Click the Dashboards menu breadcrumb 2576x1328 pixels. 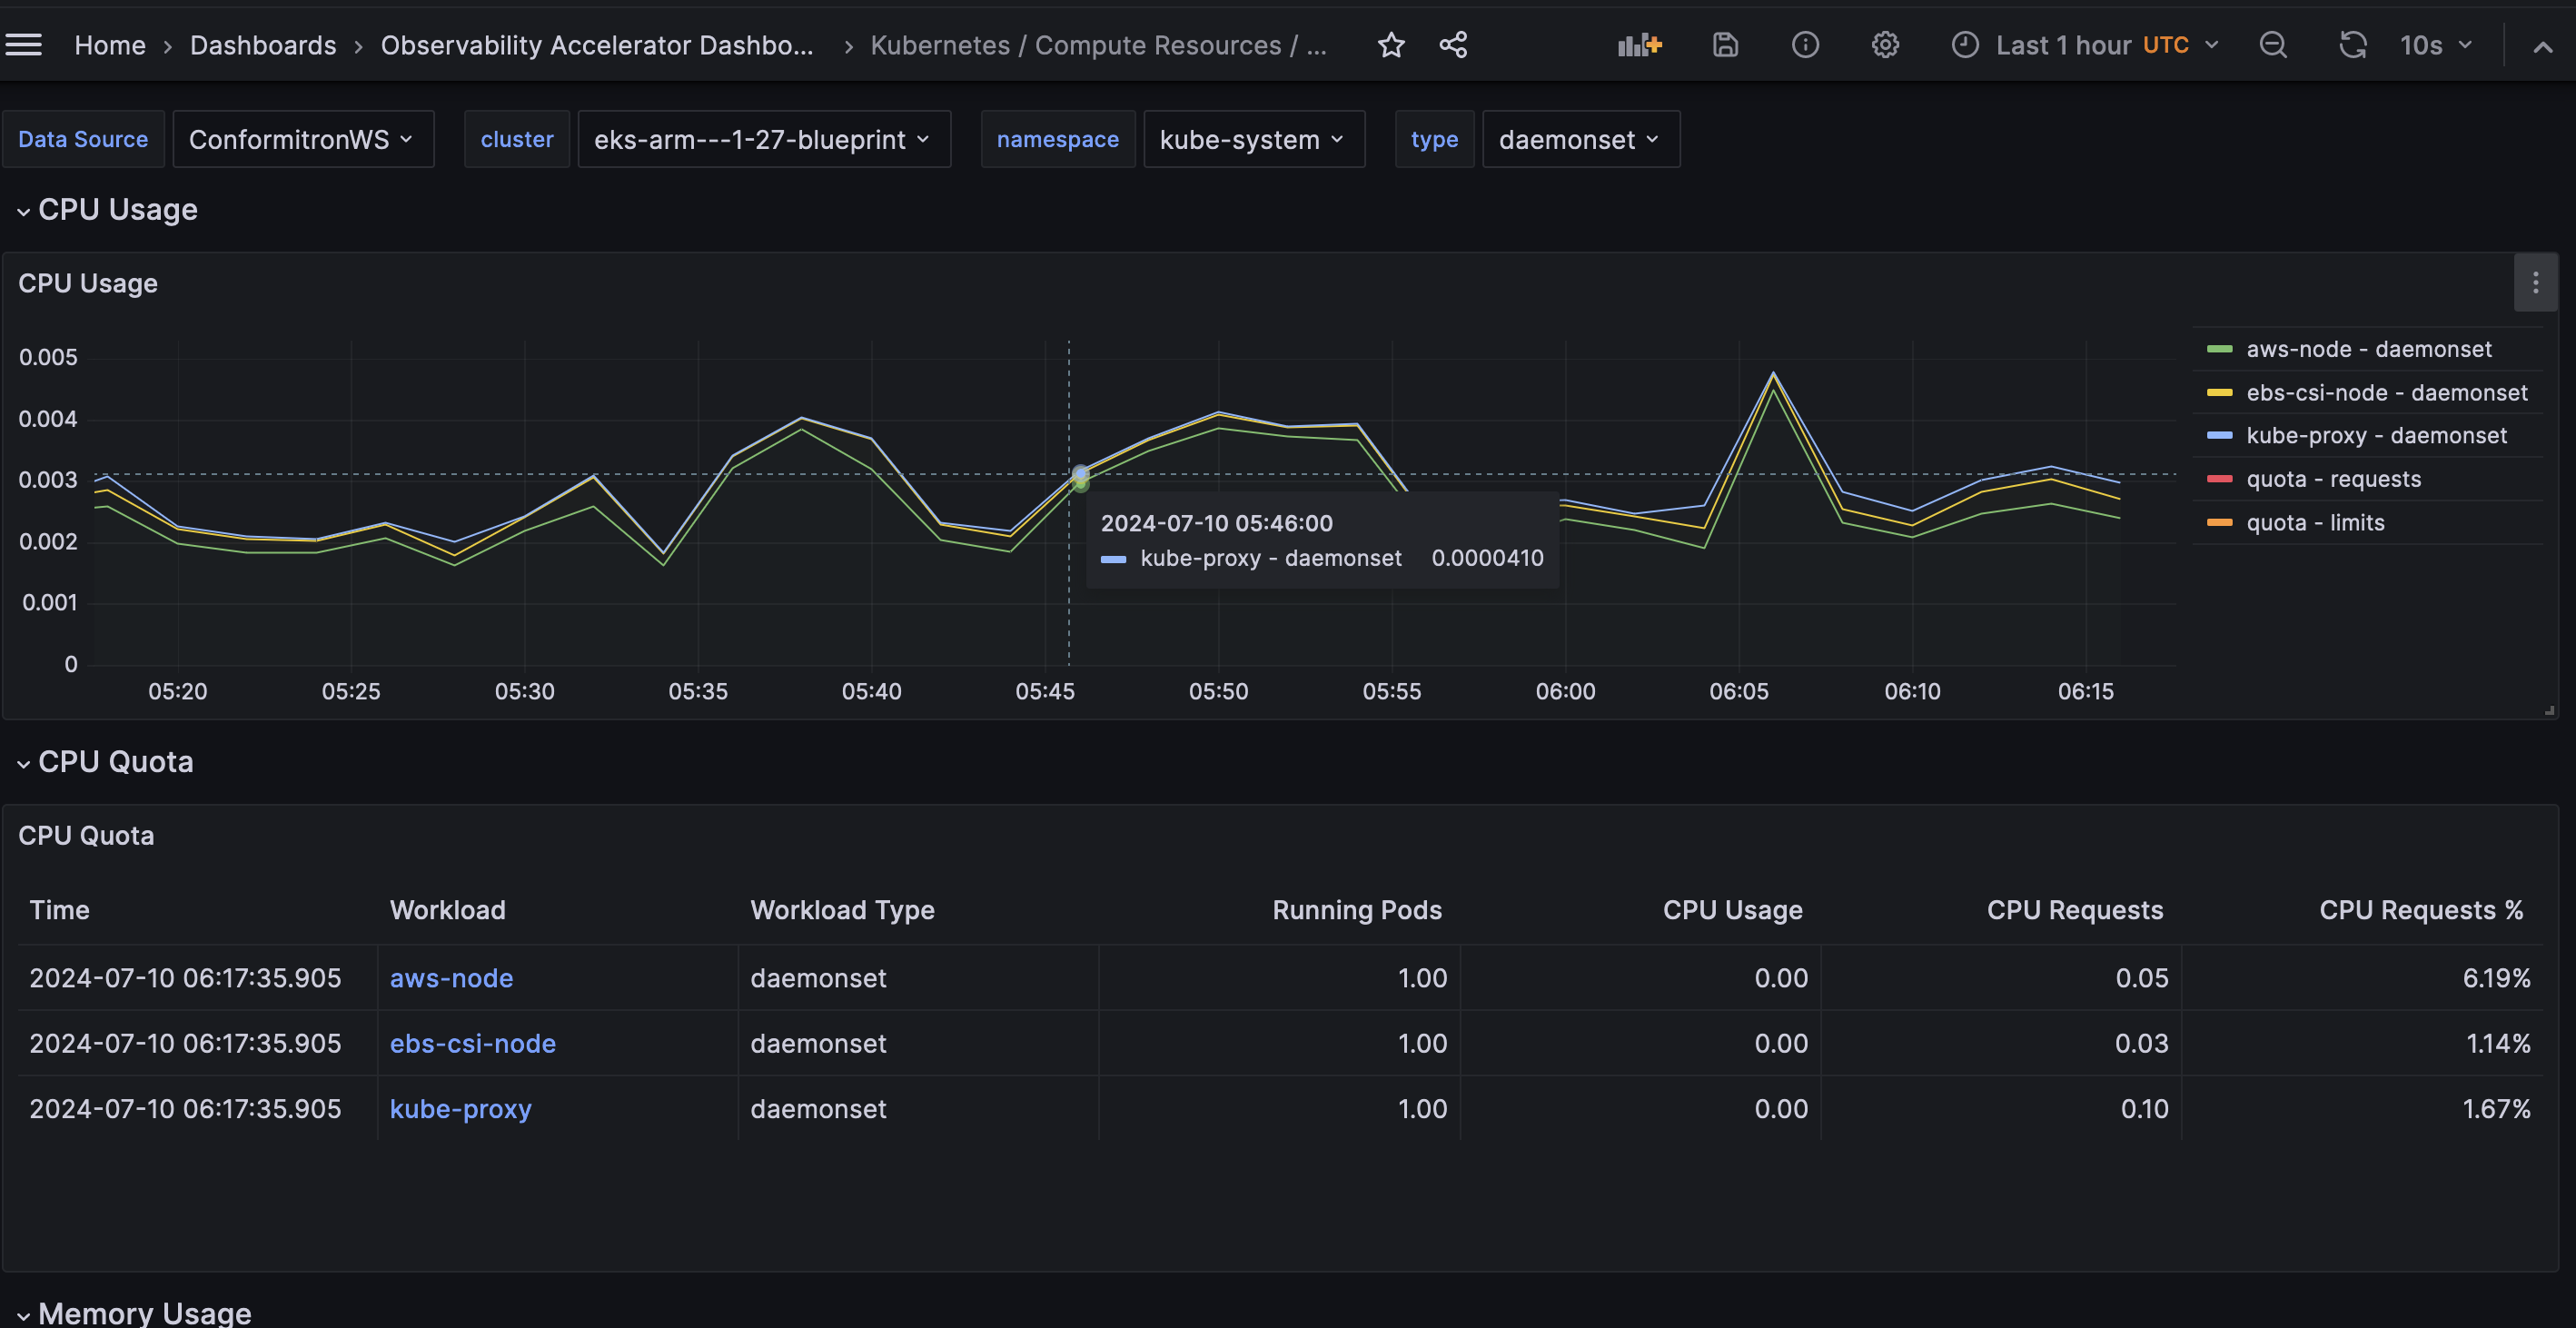[x=263, y=44]
